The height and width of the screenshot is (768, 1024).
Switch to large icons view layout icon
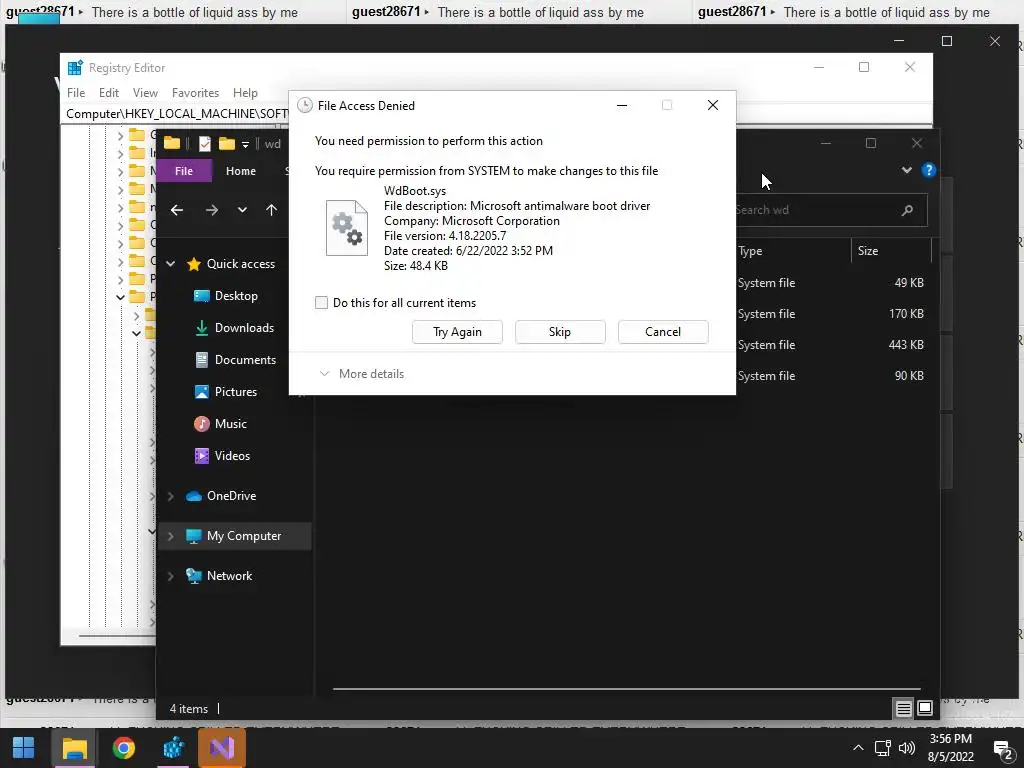925,709
